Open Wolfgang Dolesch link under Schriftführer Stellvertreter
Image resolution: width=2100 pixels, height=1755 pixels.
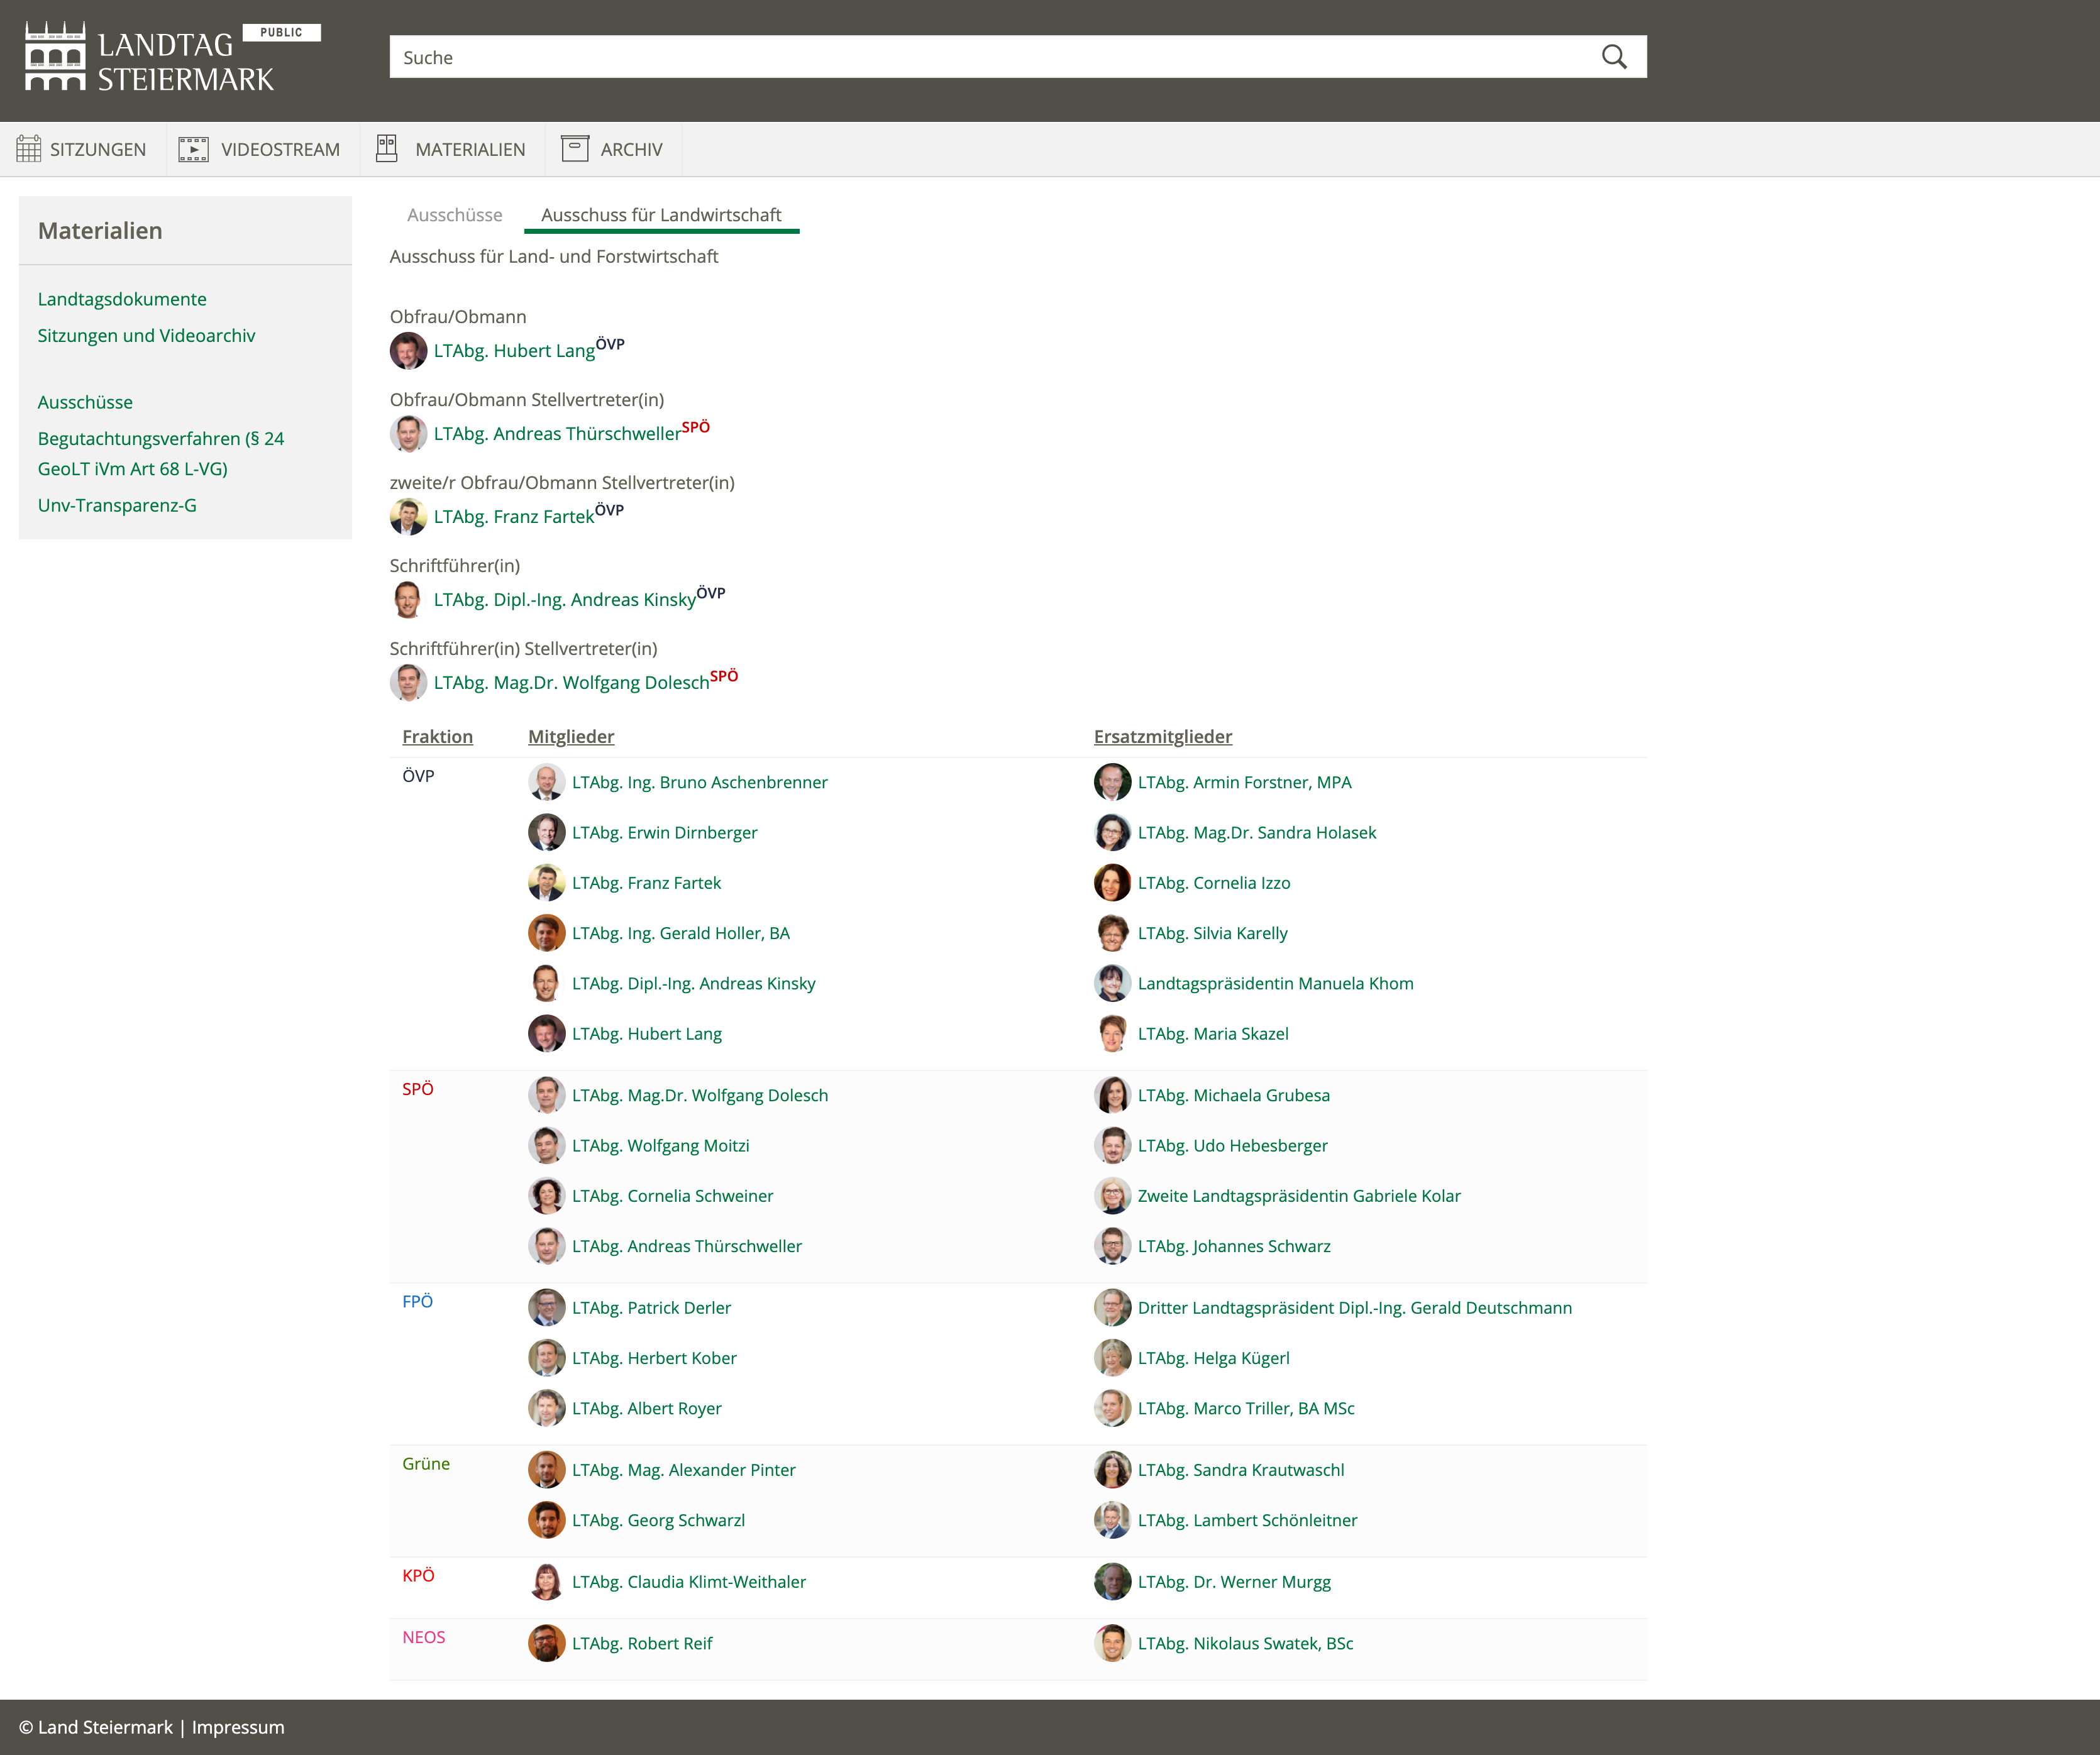click(572, 683)
